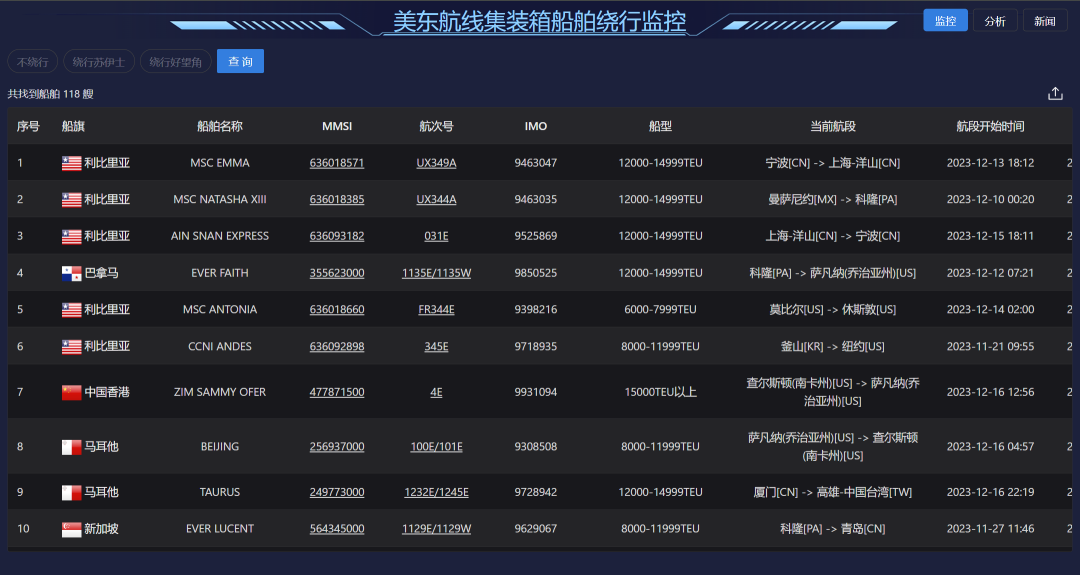1080x575 pixels.
Task: Click ship type 15000TEU以上
Action: [660, 392]
